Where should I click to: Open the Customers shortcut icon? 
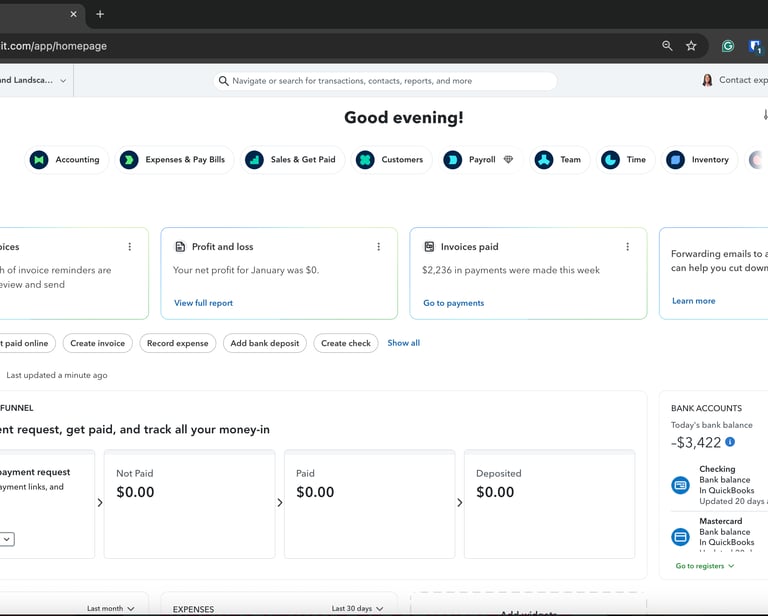point(365,160)
